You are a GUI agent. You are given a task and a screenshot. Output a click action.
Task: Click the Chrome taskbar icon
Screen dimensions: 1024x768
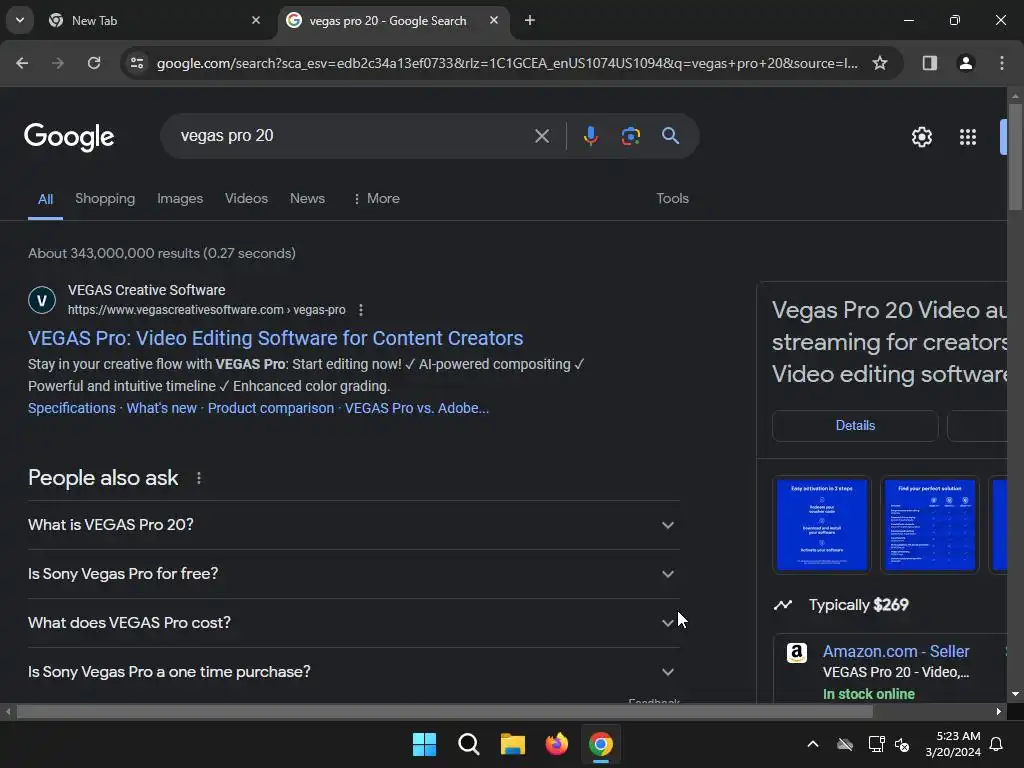601,744
